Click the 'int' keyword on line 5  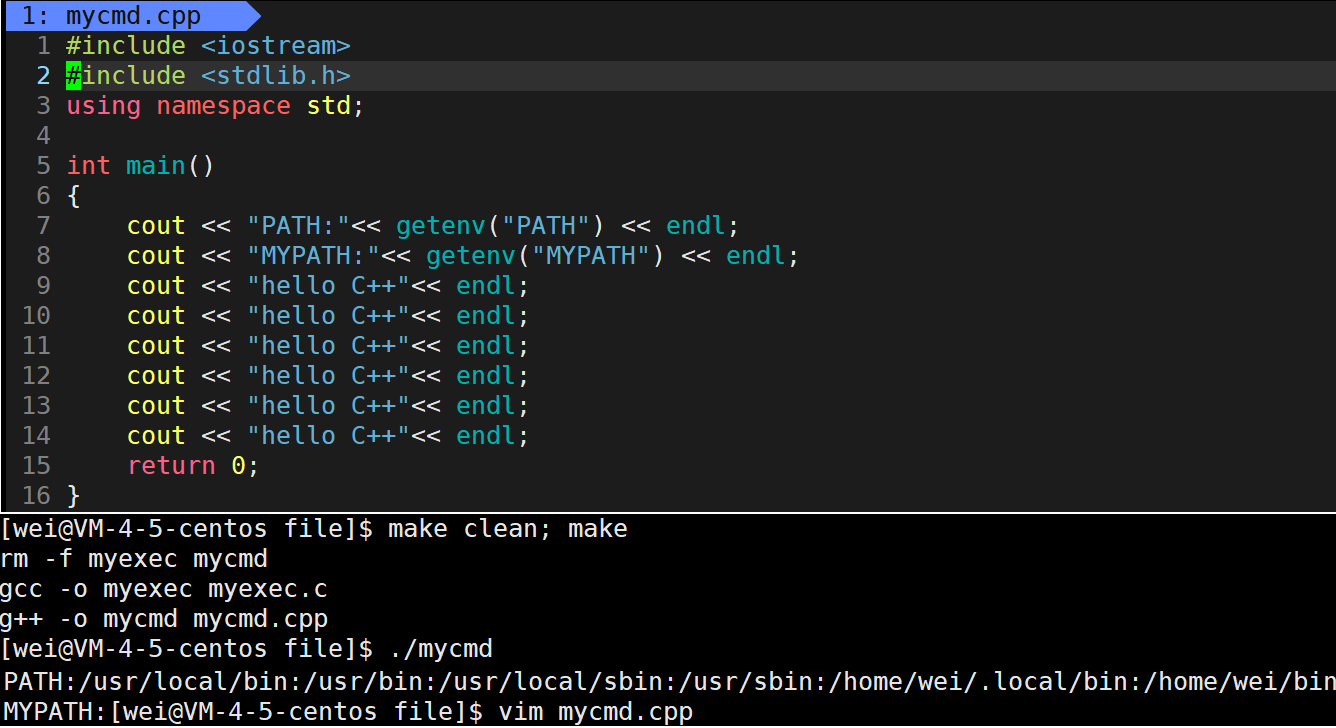coord(88,166)
